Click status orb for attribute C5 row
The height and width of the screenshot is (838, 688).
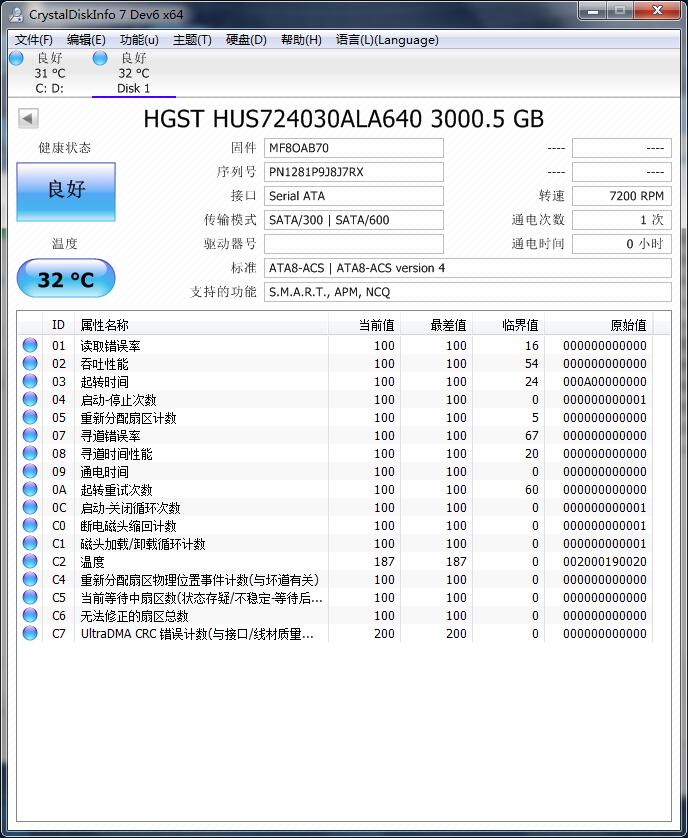click(30, 598)
